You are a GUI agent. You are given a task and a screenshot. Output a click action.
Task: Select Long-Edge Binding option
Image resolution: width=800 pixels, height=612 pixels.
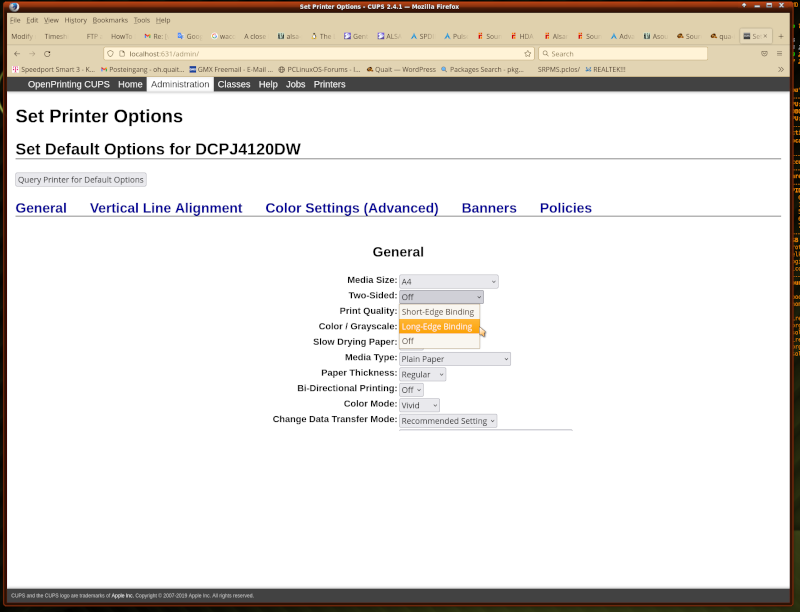(438, 326)
